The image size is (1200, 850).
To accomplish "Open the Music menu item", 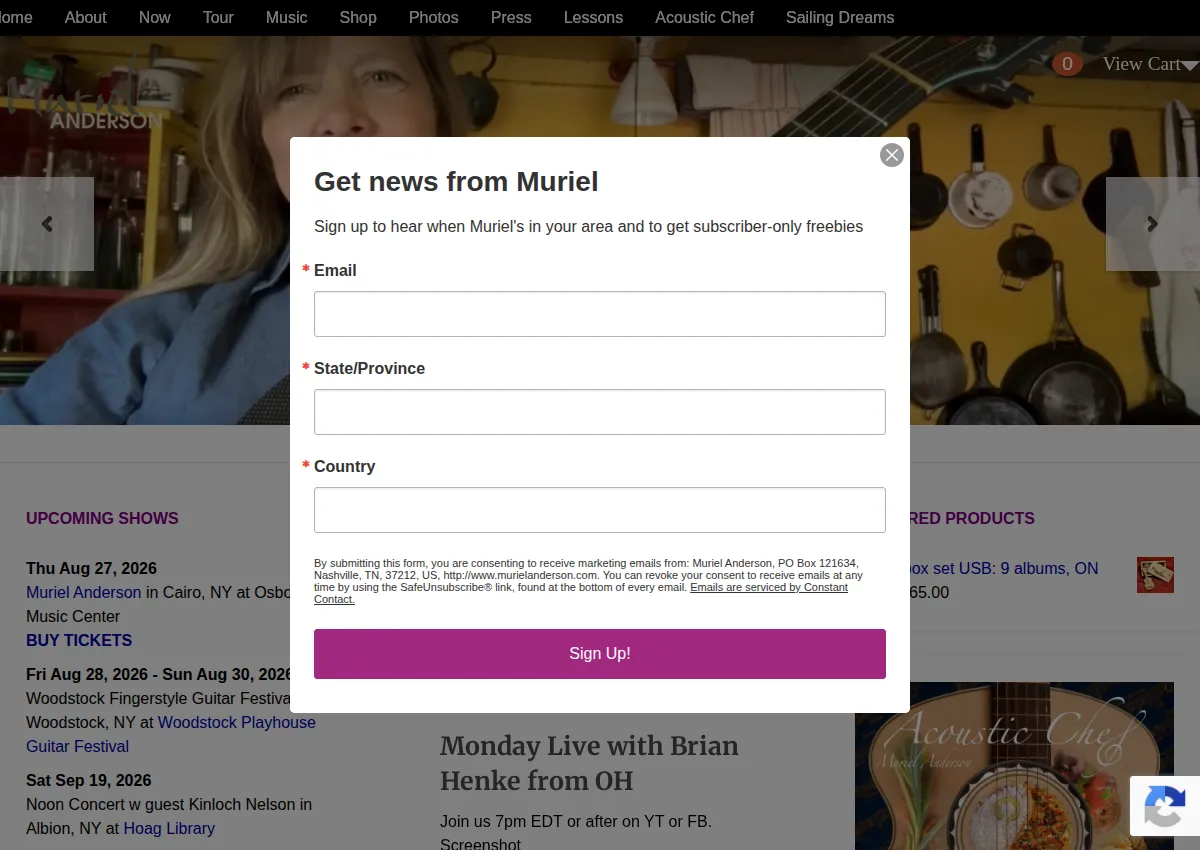I will tap(287, 17).
